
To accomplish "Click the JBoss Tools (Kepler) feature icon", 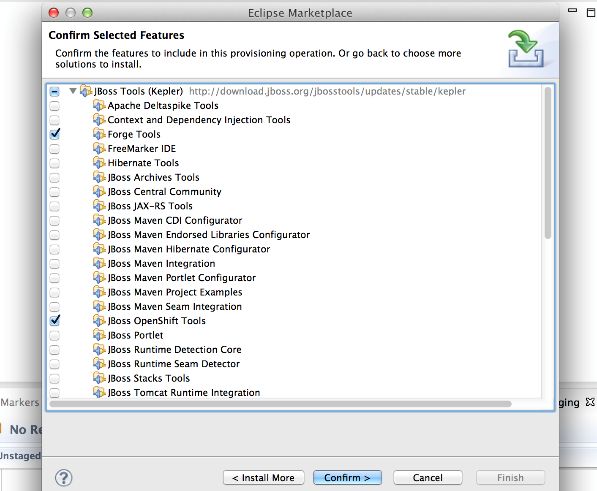I will click(x=86, y=91).
